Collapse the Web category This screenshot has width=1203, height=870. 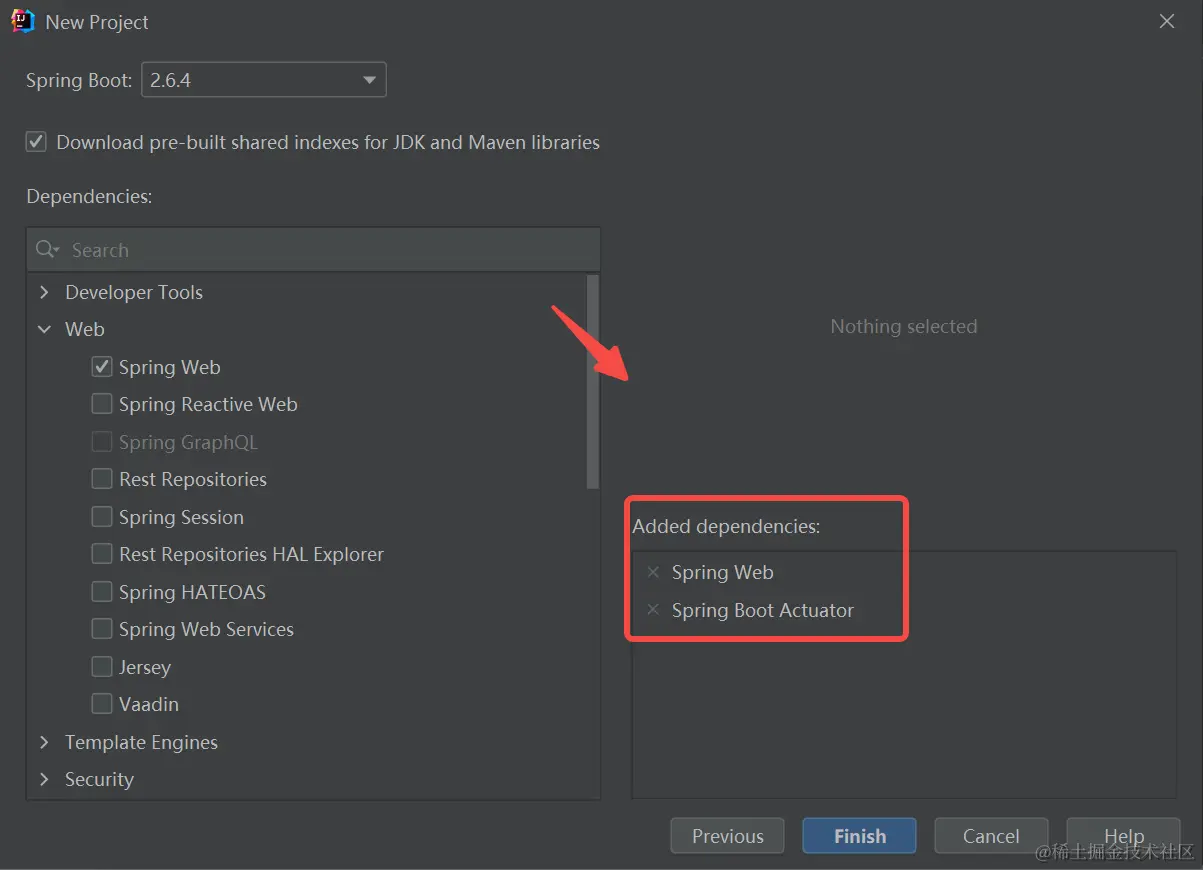point(44,329)
